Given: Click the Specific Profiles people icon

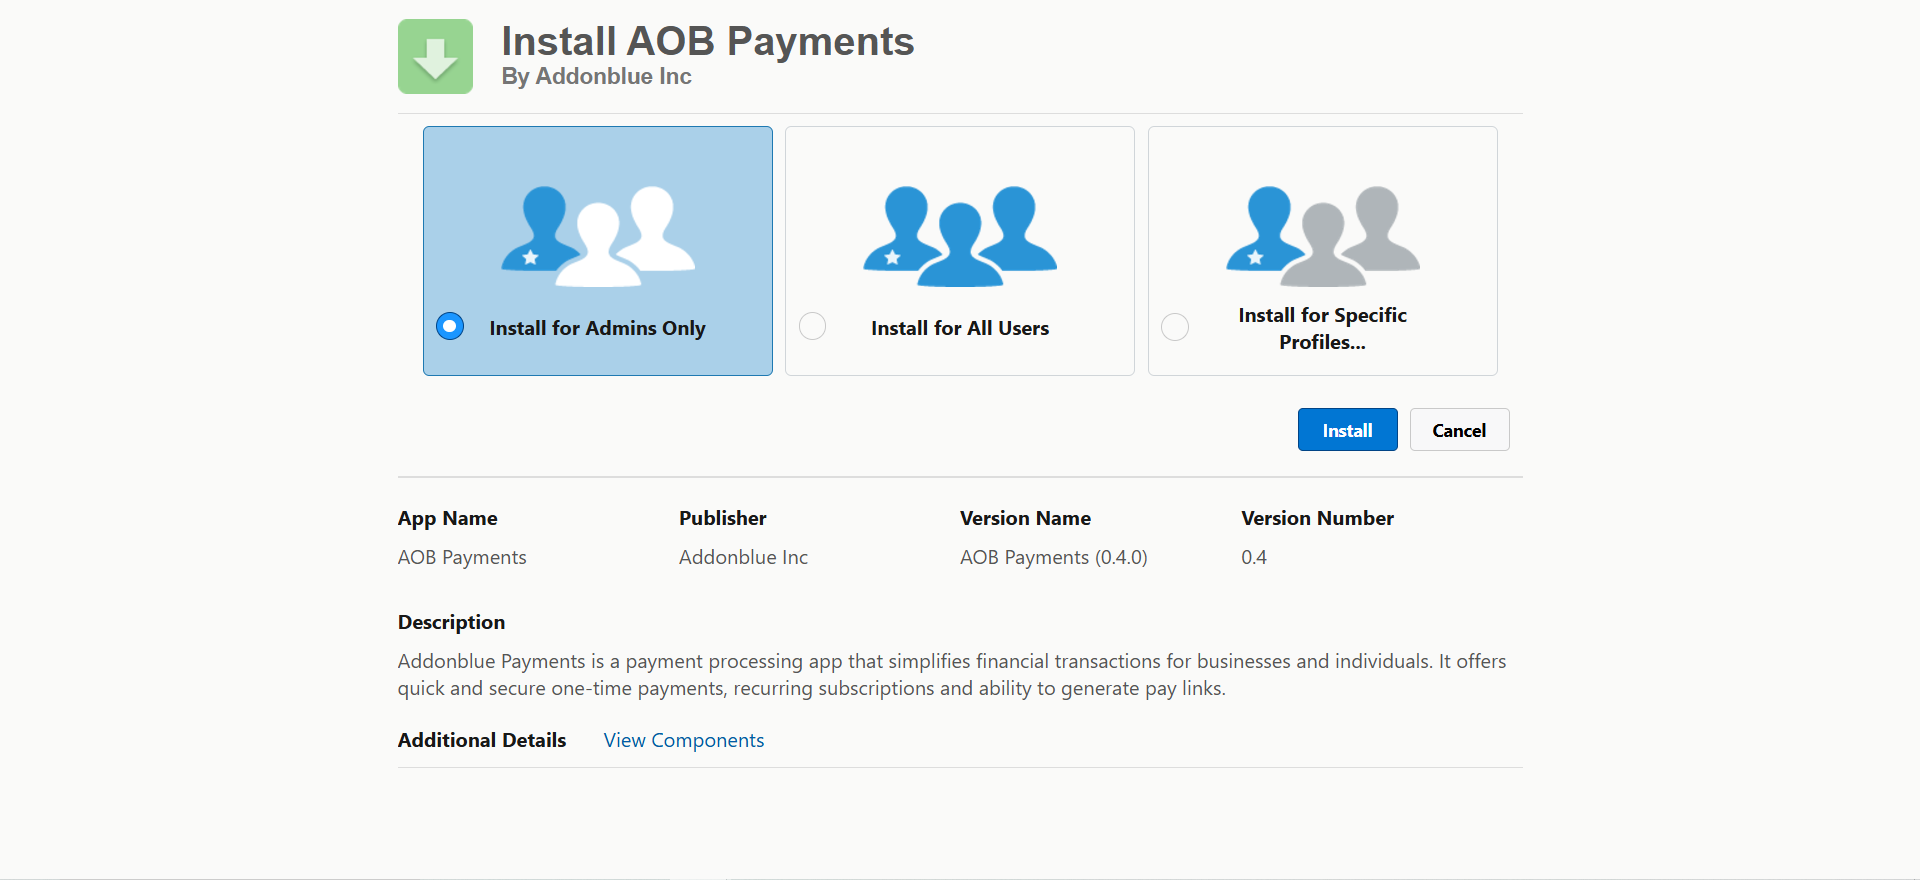Looking at the screenshot, I should [x=1323, y=236].
